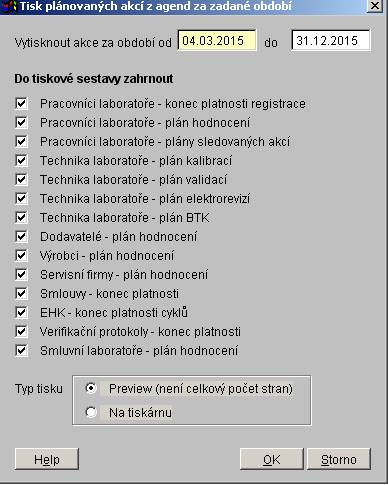
Task: Toggle Pracovníci laboratoře - plány sledovaných akcí
Action: [x=21, y=141]
